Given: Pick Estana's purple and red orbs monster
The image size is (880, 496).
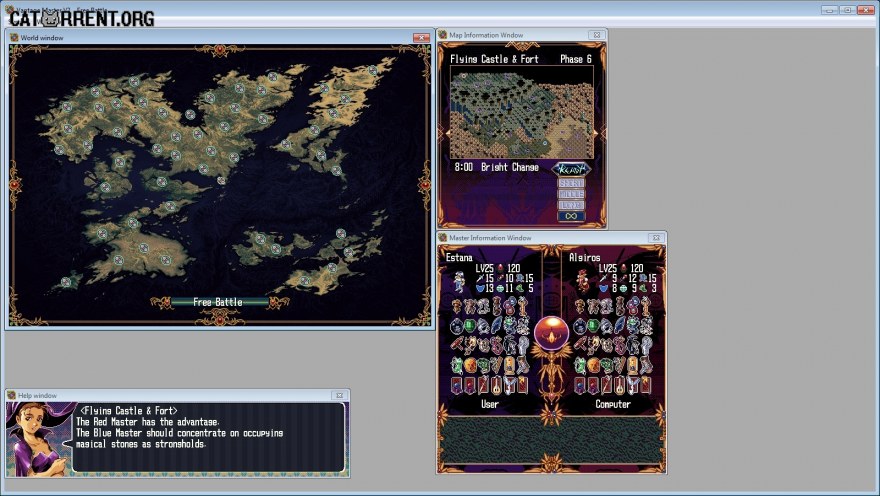Looking at the screenshot, I should coord(510,305).
